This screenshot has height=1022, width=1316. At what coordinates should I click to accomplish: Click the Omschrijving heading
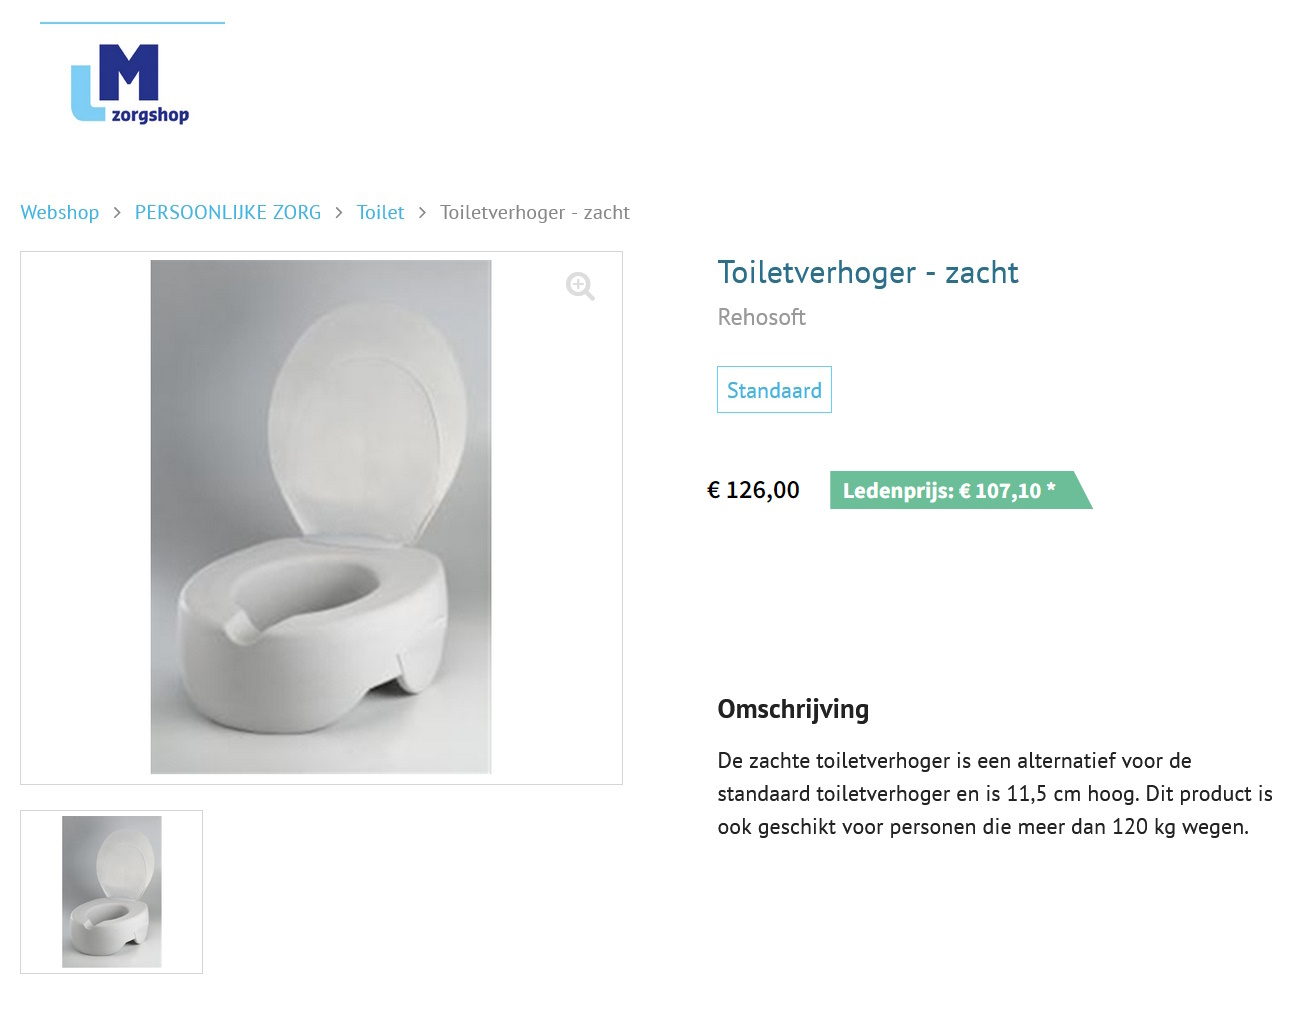click(x=793, y=709)
